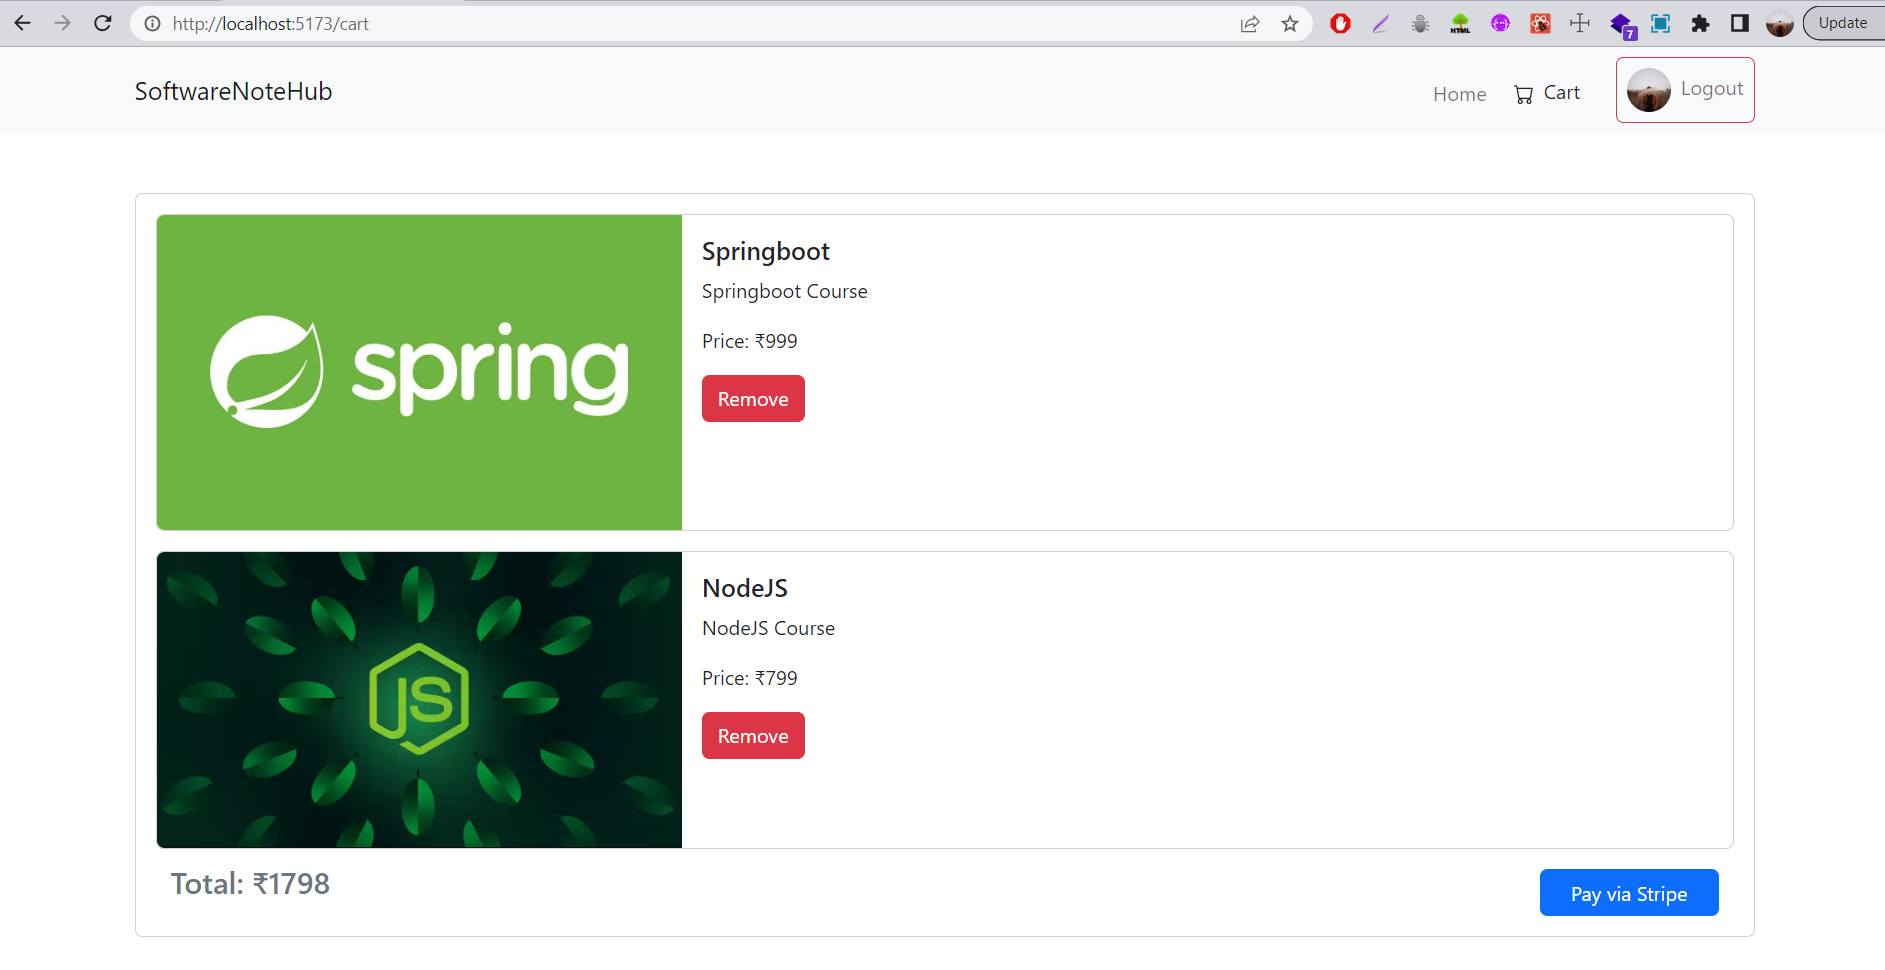
Task: View site information icon in address bar
Action: (152, 24)
